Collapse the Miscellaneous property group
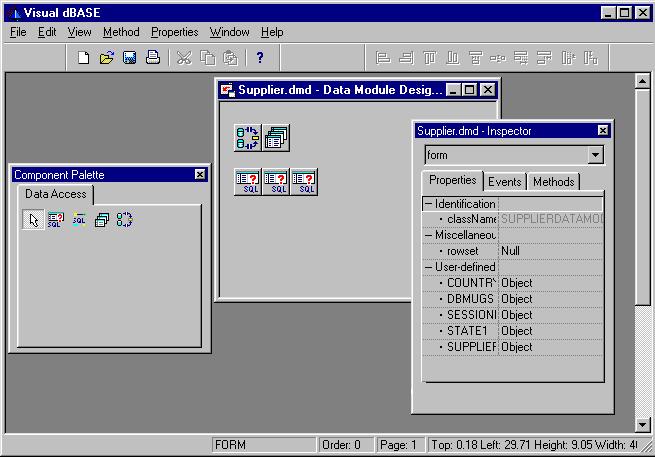 (x=428, y=235)
